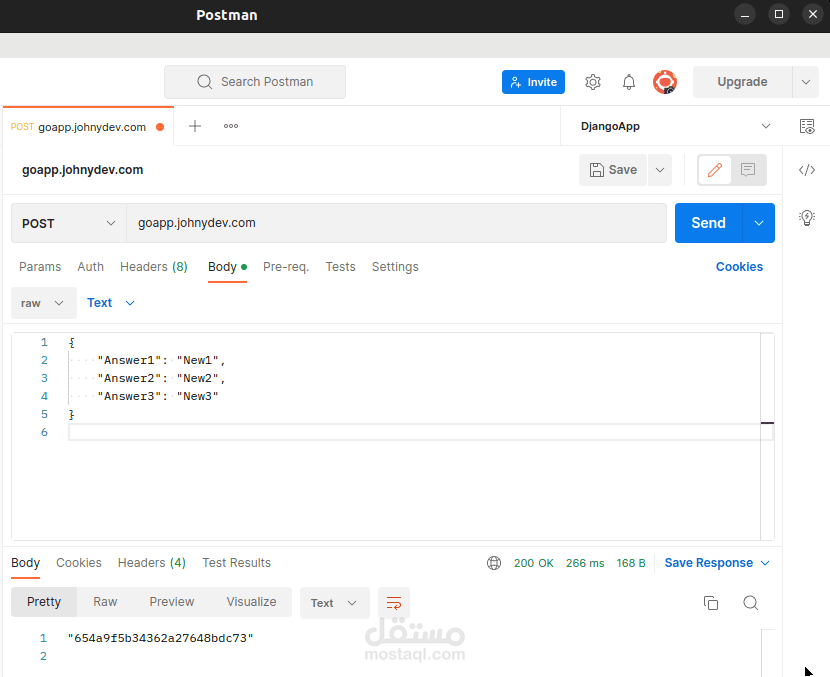
Task: Select the Pretty response view
Action: point(44,602)
